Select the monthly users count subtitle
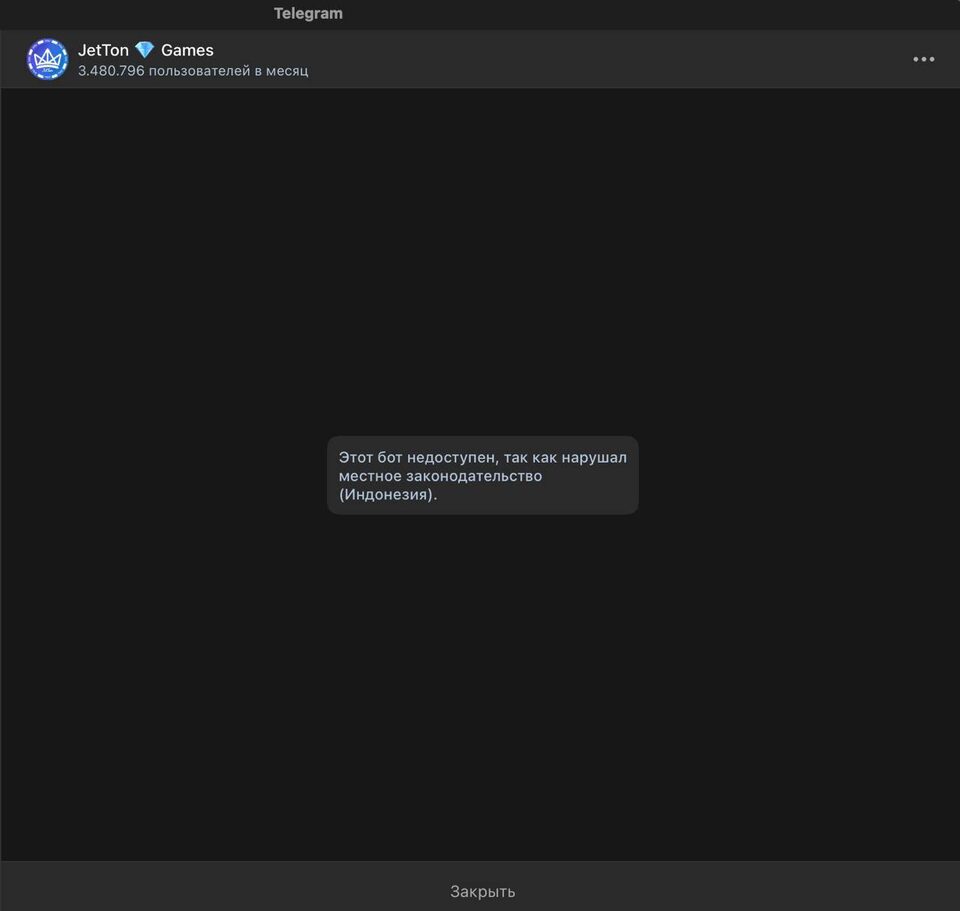960x911 pixels. [x=193, y=71]
